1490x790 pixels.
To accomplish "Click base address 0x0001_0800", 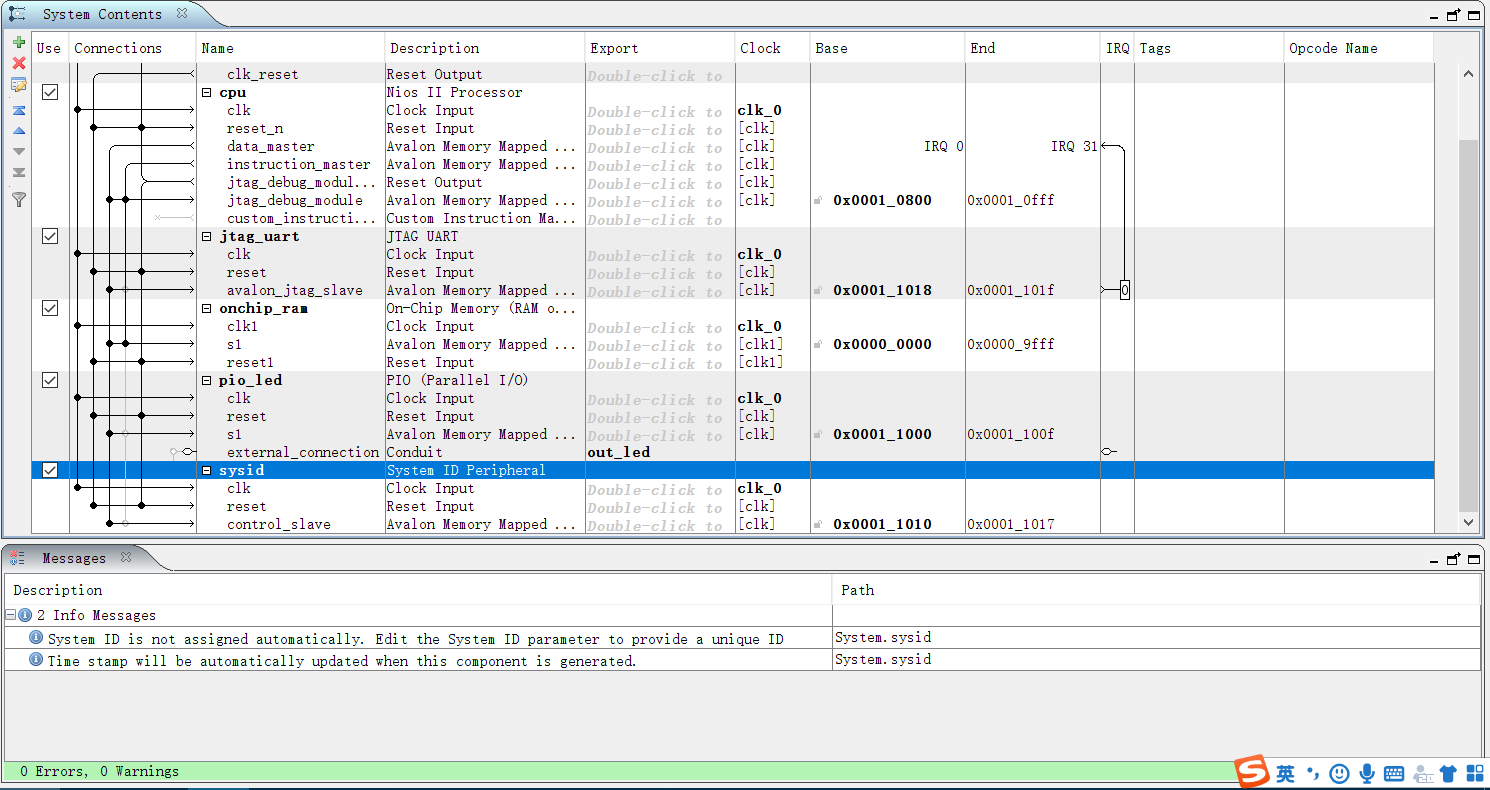I will click(x=882, y=200).
